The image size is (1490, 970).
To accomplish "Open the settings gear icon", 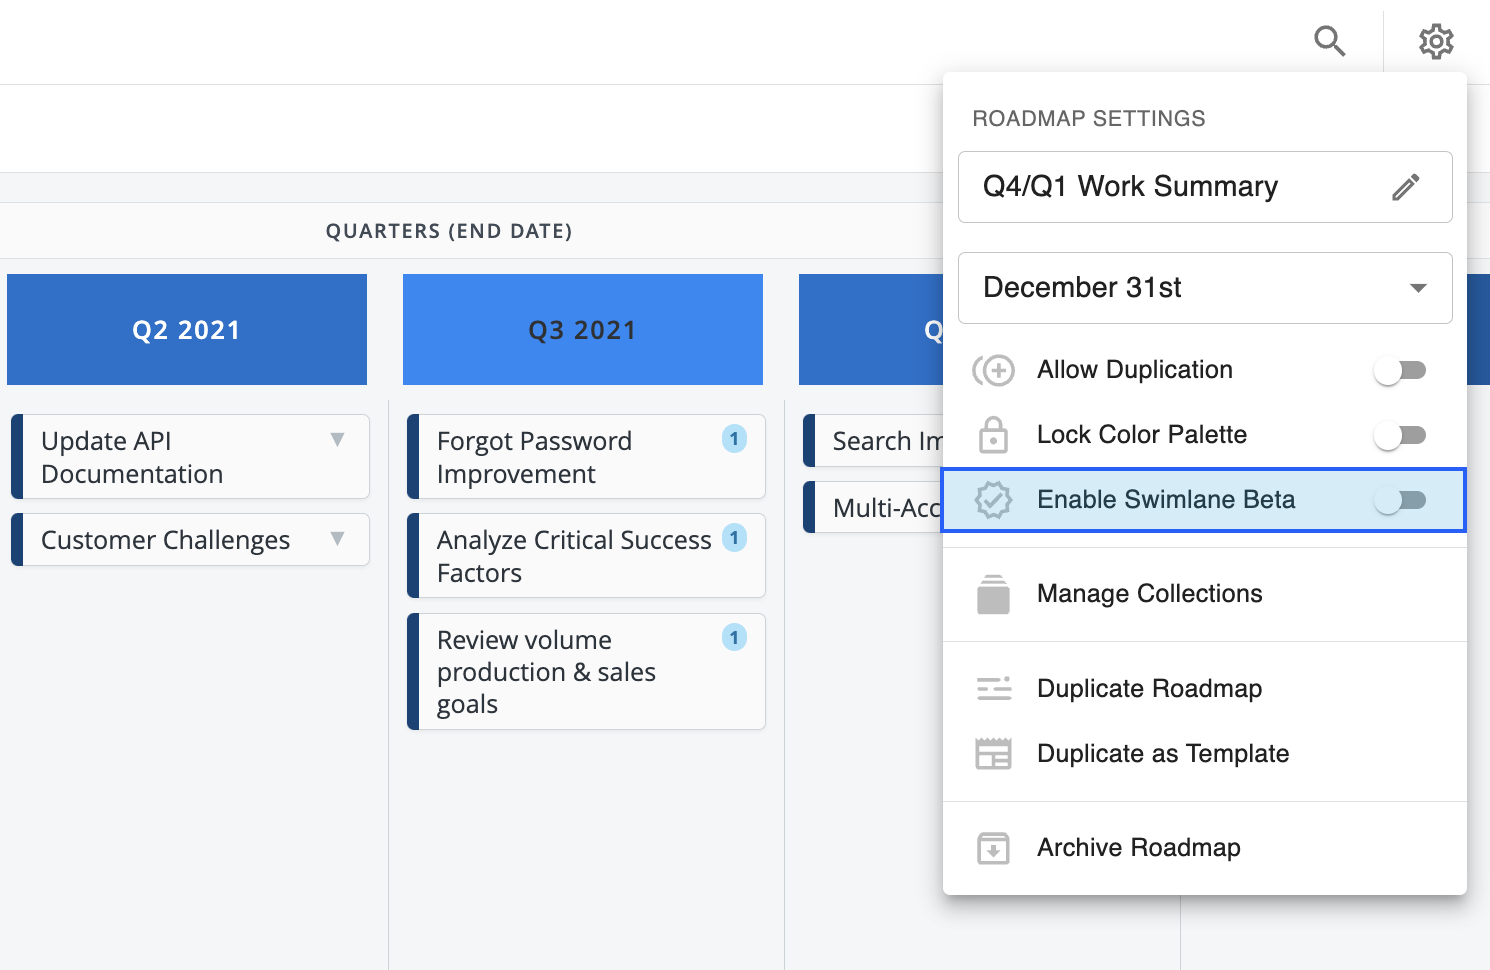I will tap(1436, 41).
